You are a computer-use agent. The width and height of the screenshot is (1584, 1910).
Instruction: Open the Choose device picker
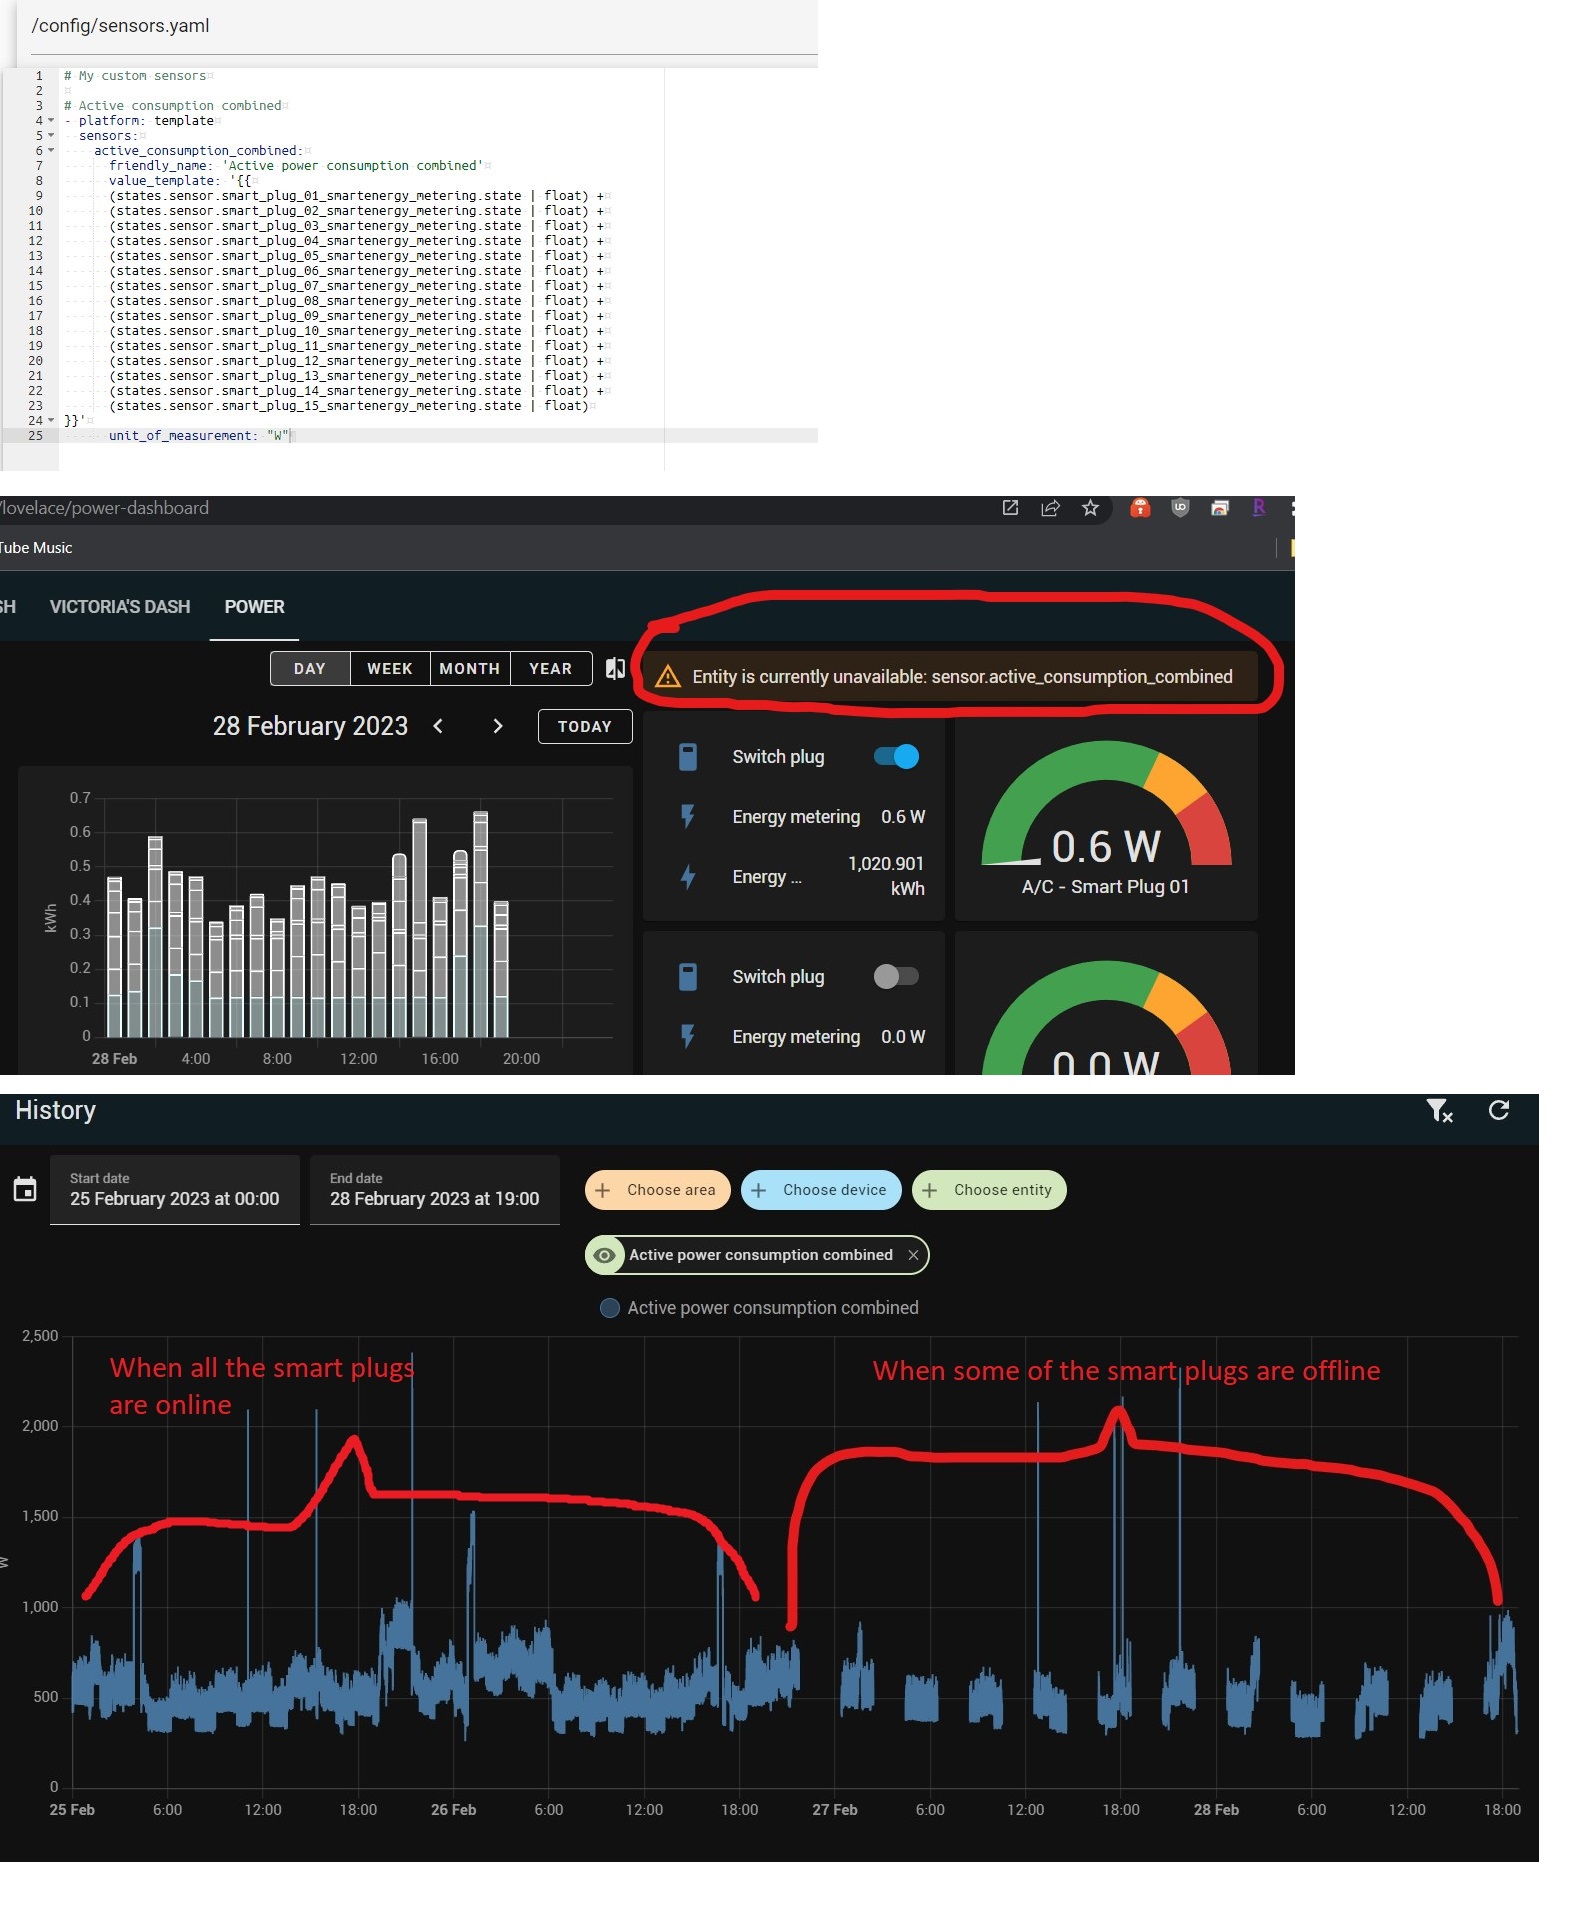(821, 1190)
